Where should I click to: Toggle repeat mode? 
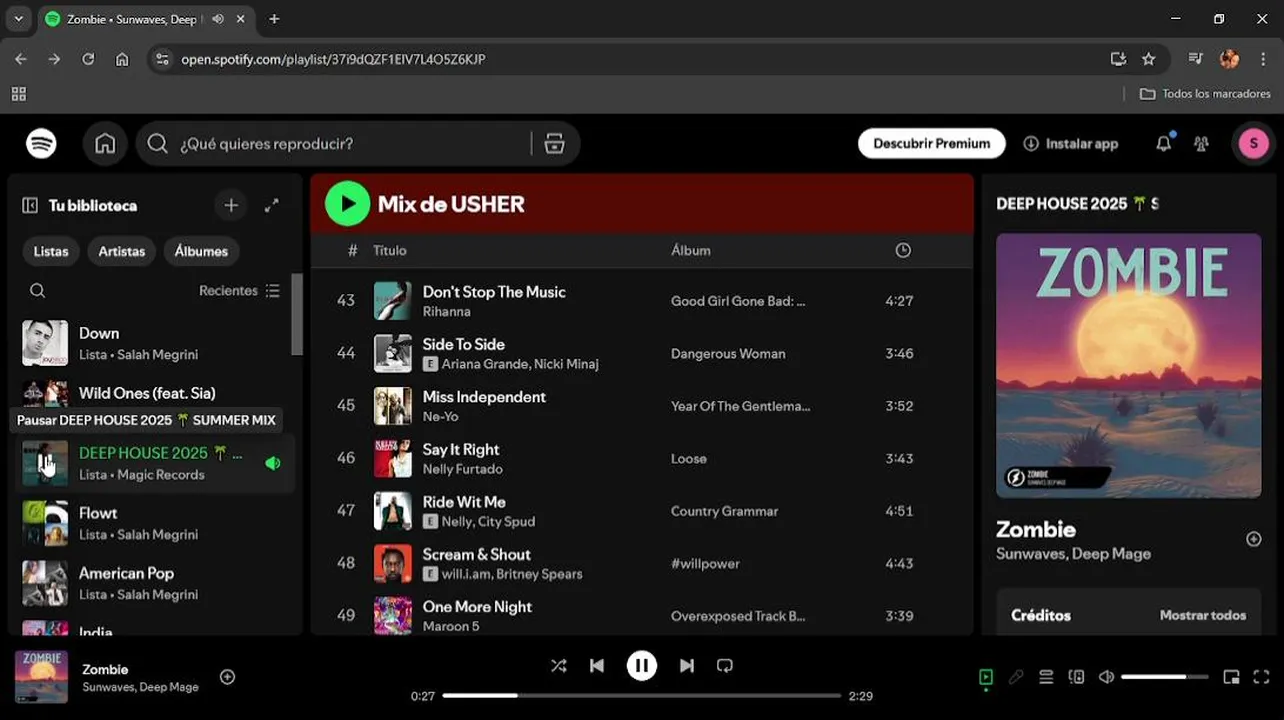tap(725, 666)
